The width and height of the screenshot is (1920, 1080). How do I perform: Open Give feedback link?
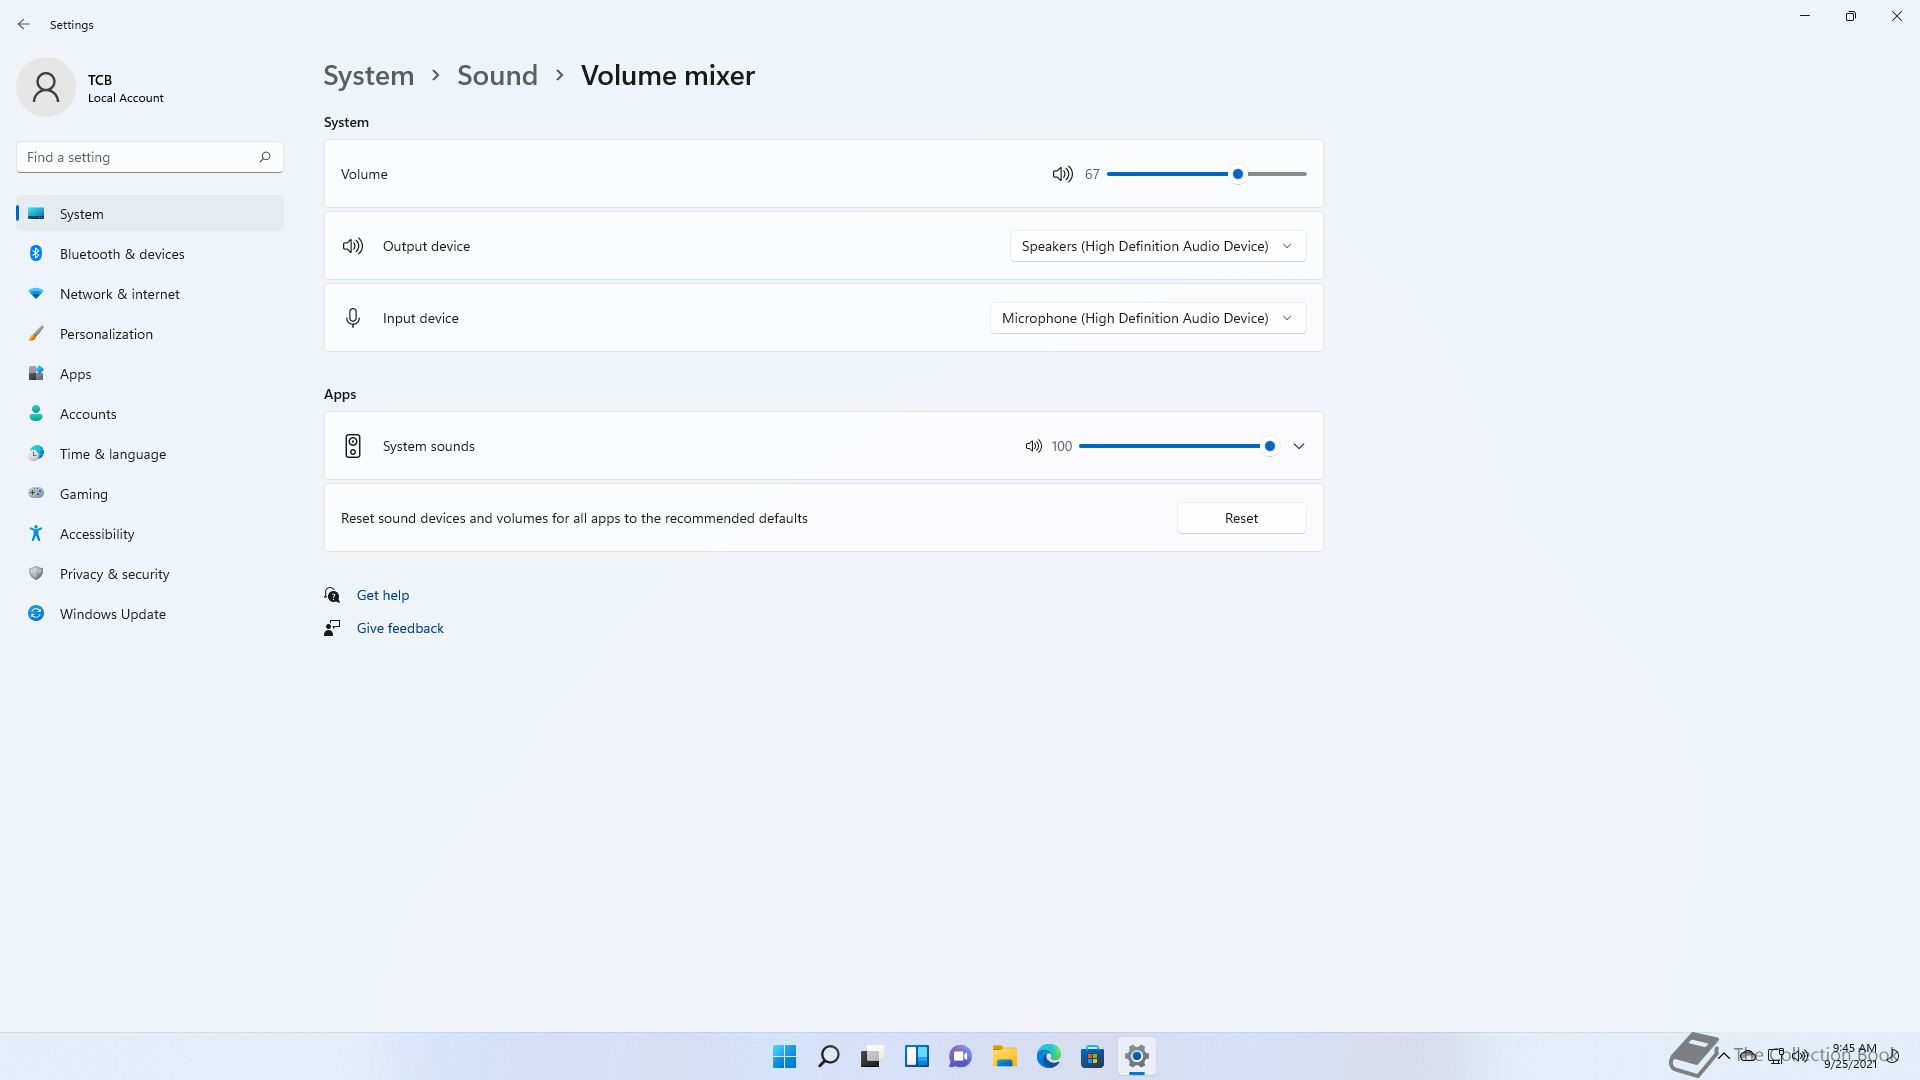point(400,628)
